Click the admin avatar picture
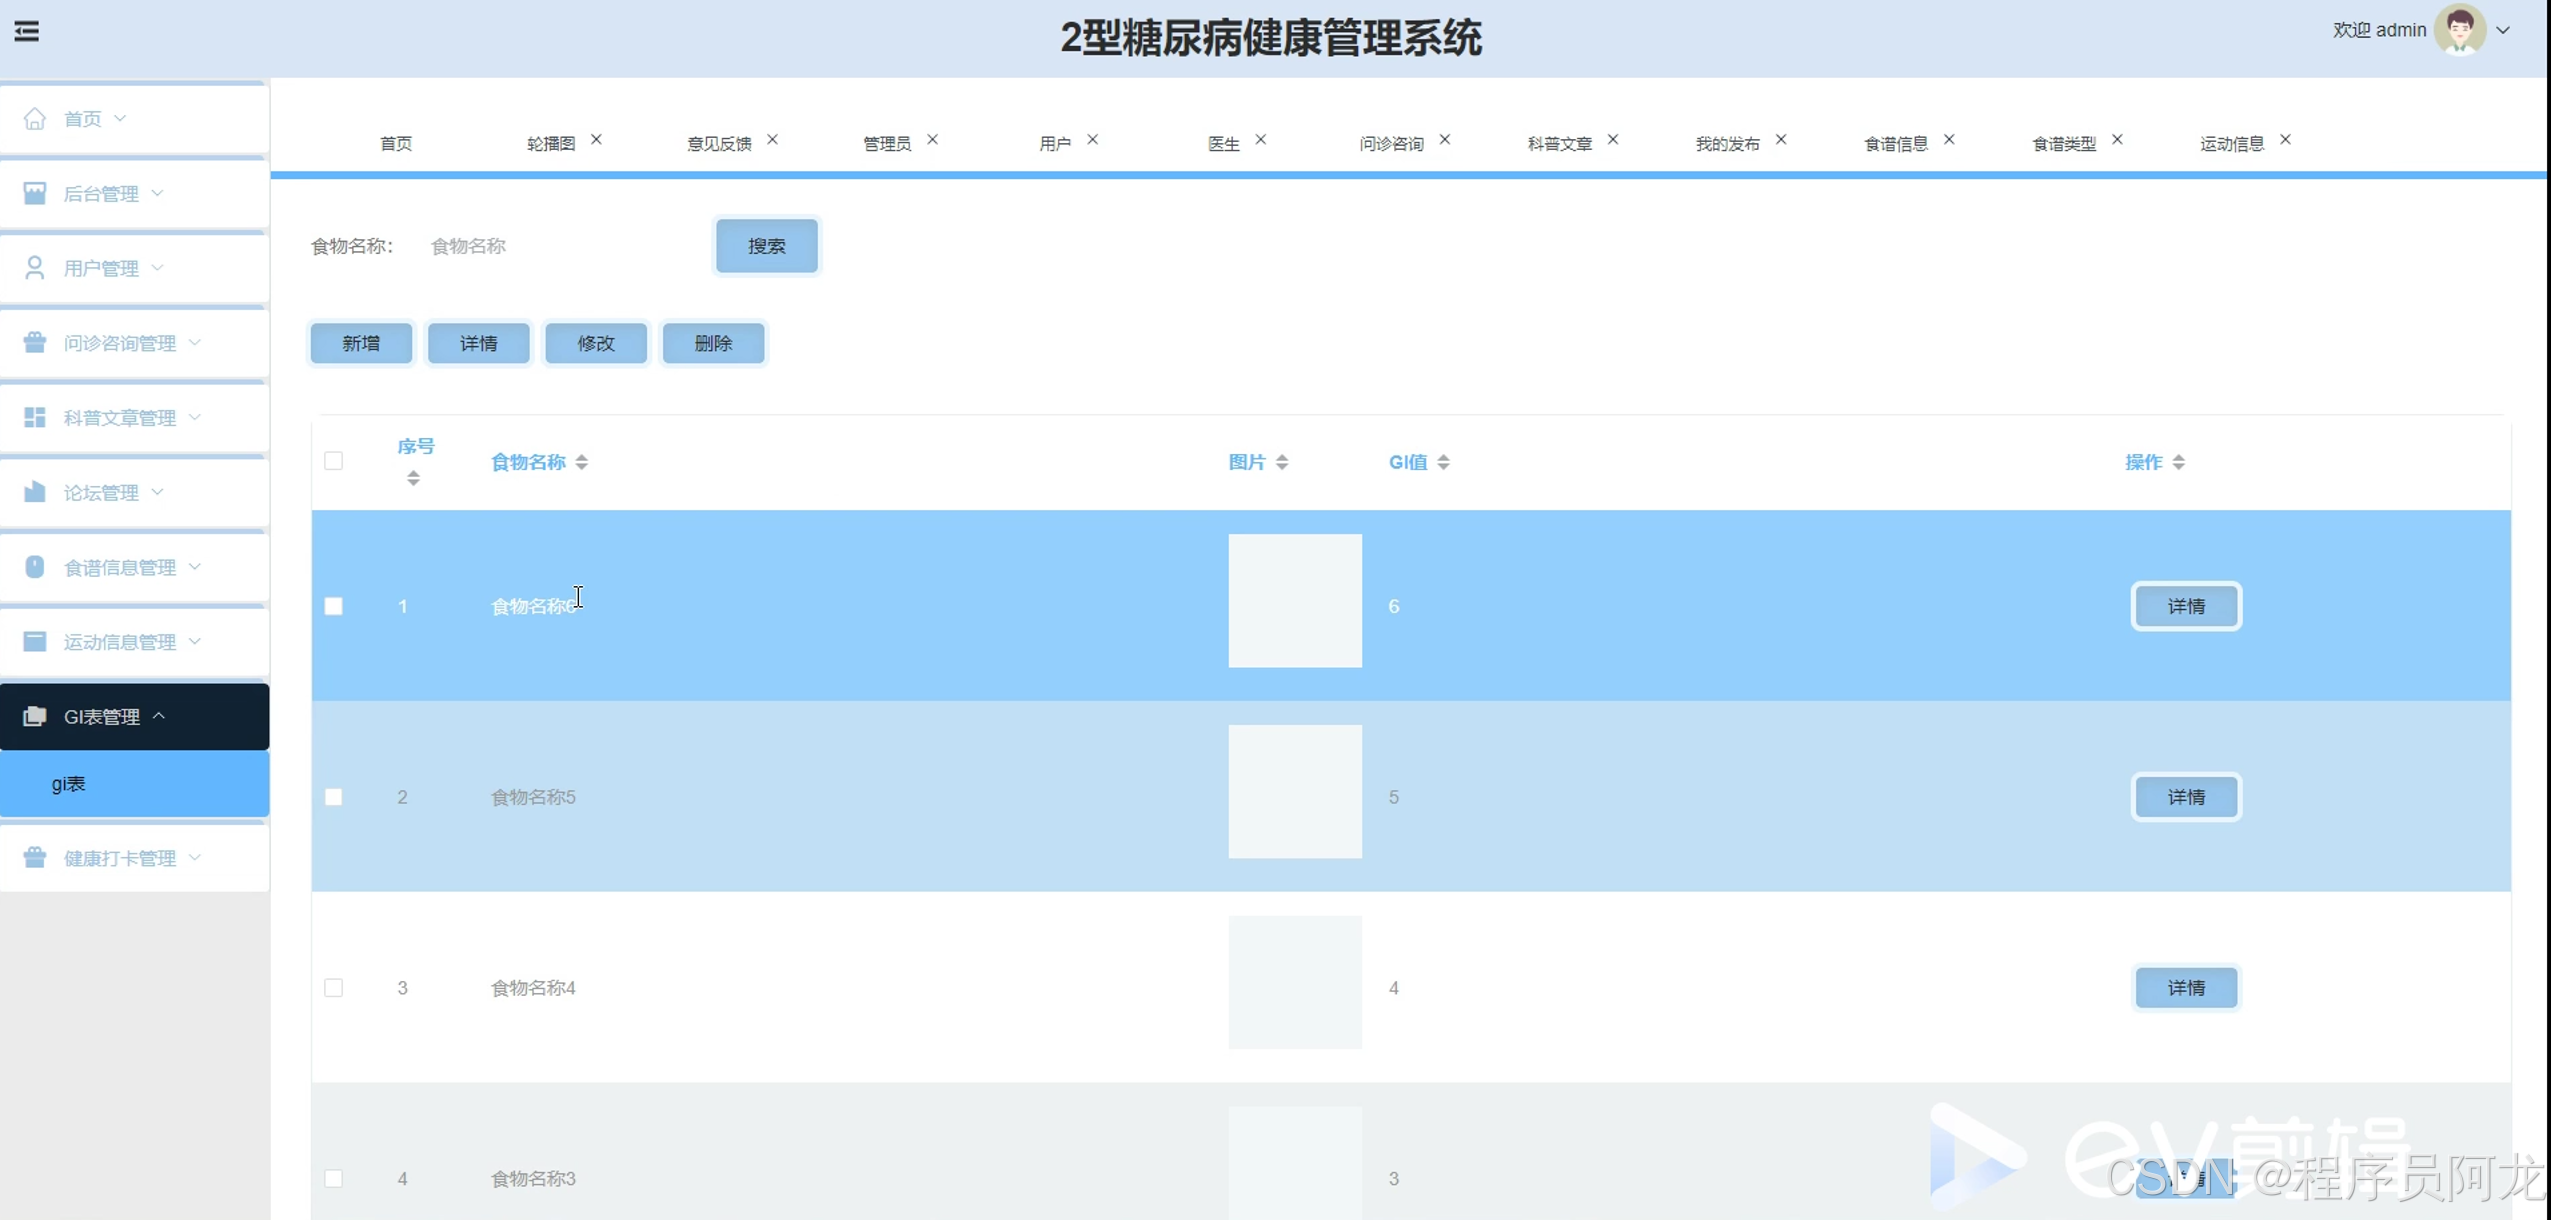 (2459, 30)
